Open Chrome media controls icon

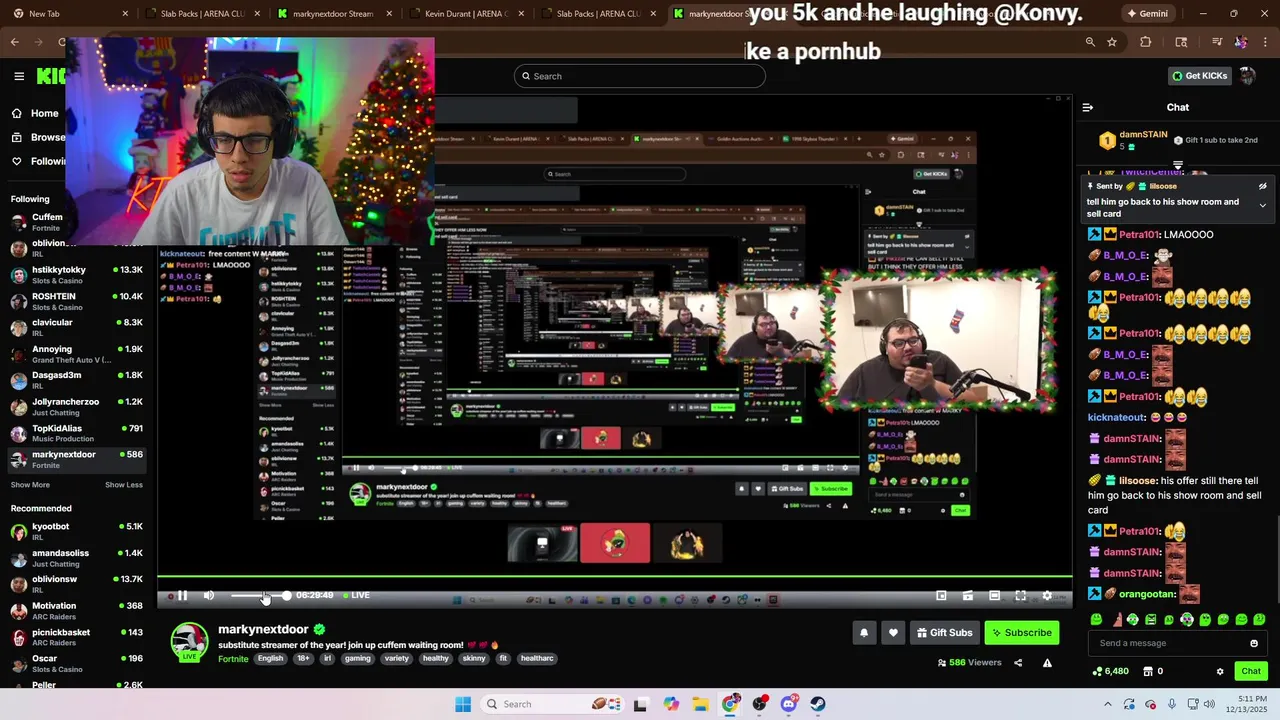click(x=1217, y=42)
